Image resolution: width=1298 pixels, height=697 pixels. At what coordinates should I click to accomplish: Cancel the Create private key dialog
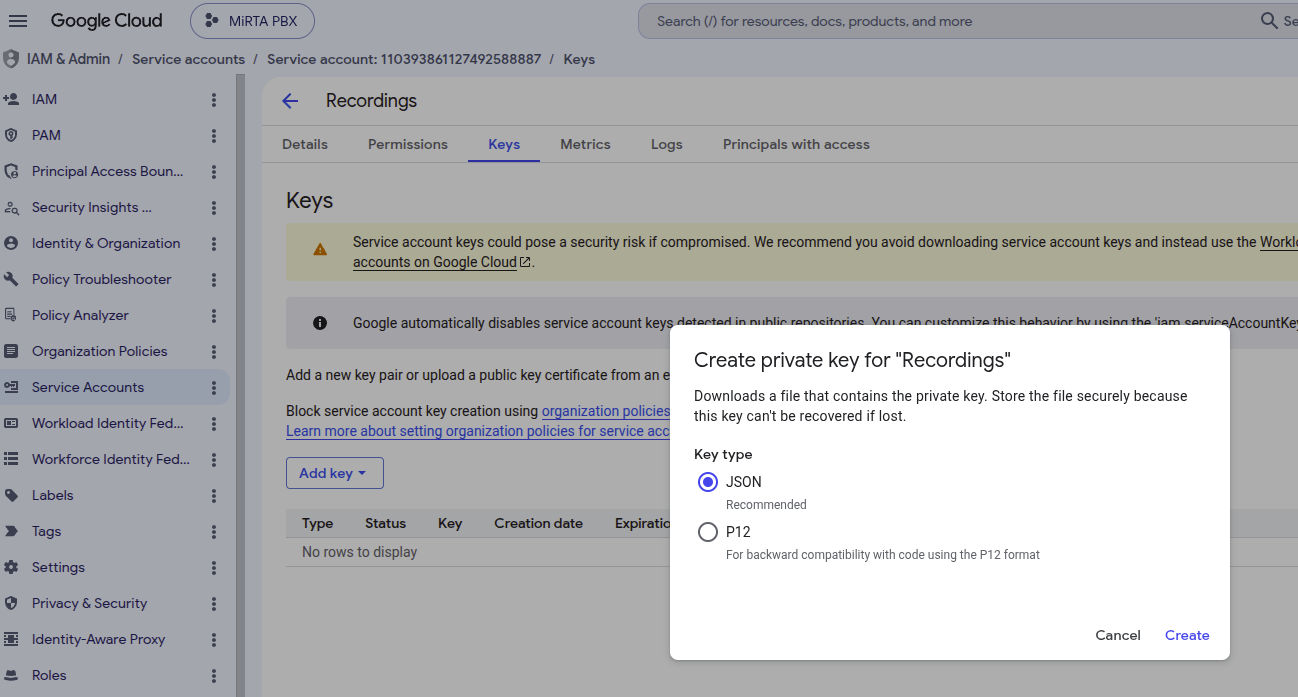(1118, 635)
